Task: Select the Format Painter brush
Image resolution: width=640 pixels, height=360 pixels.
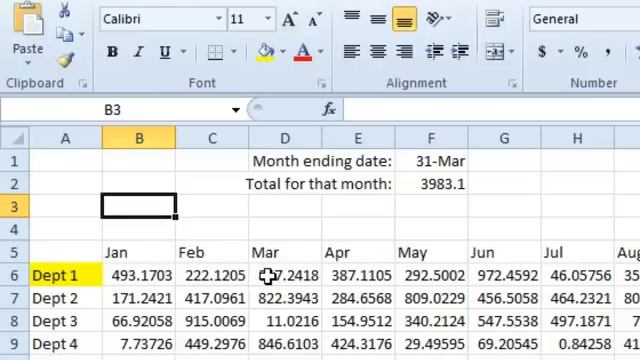Action: pyautogui.click(x=65, y=60)
